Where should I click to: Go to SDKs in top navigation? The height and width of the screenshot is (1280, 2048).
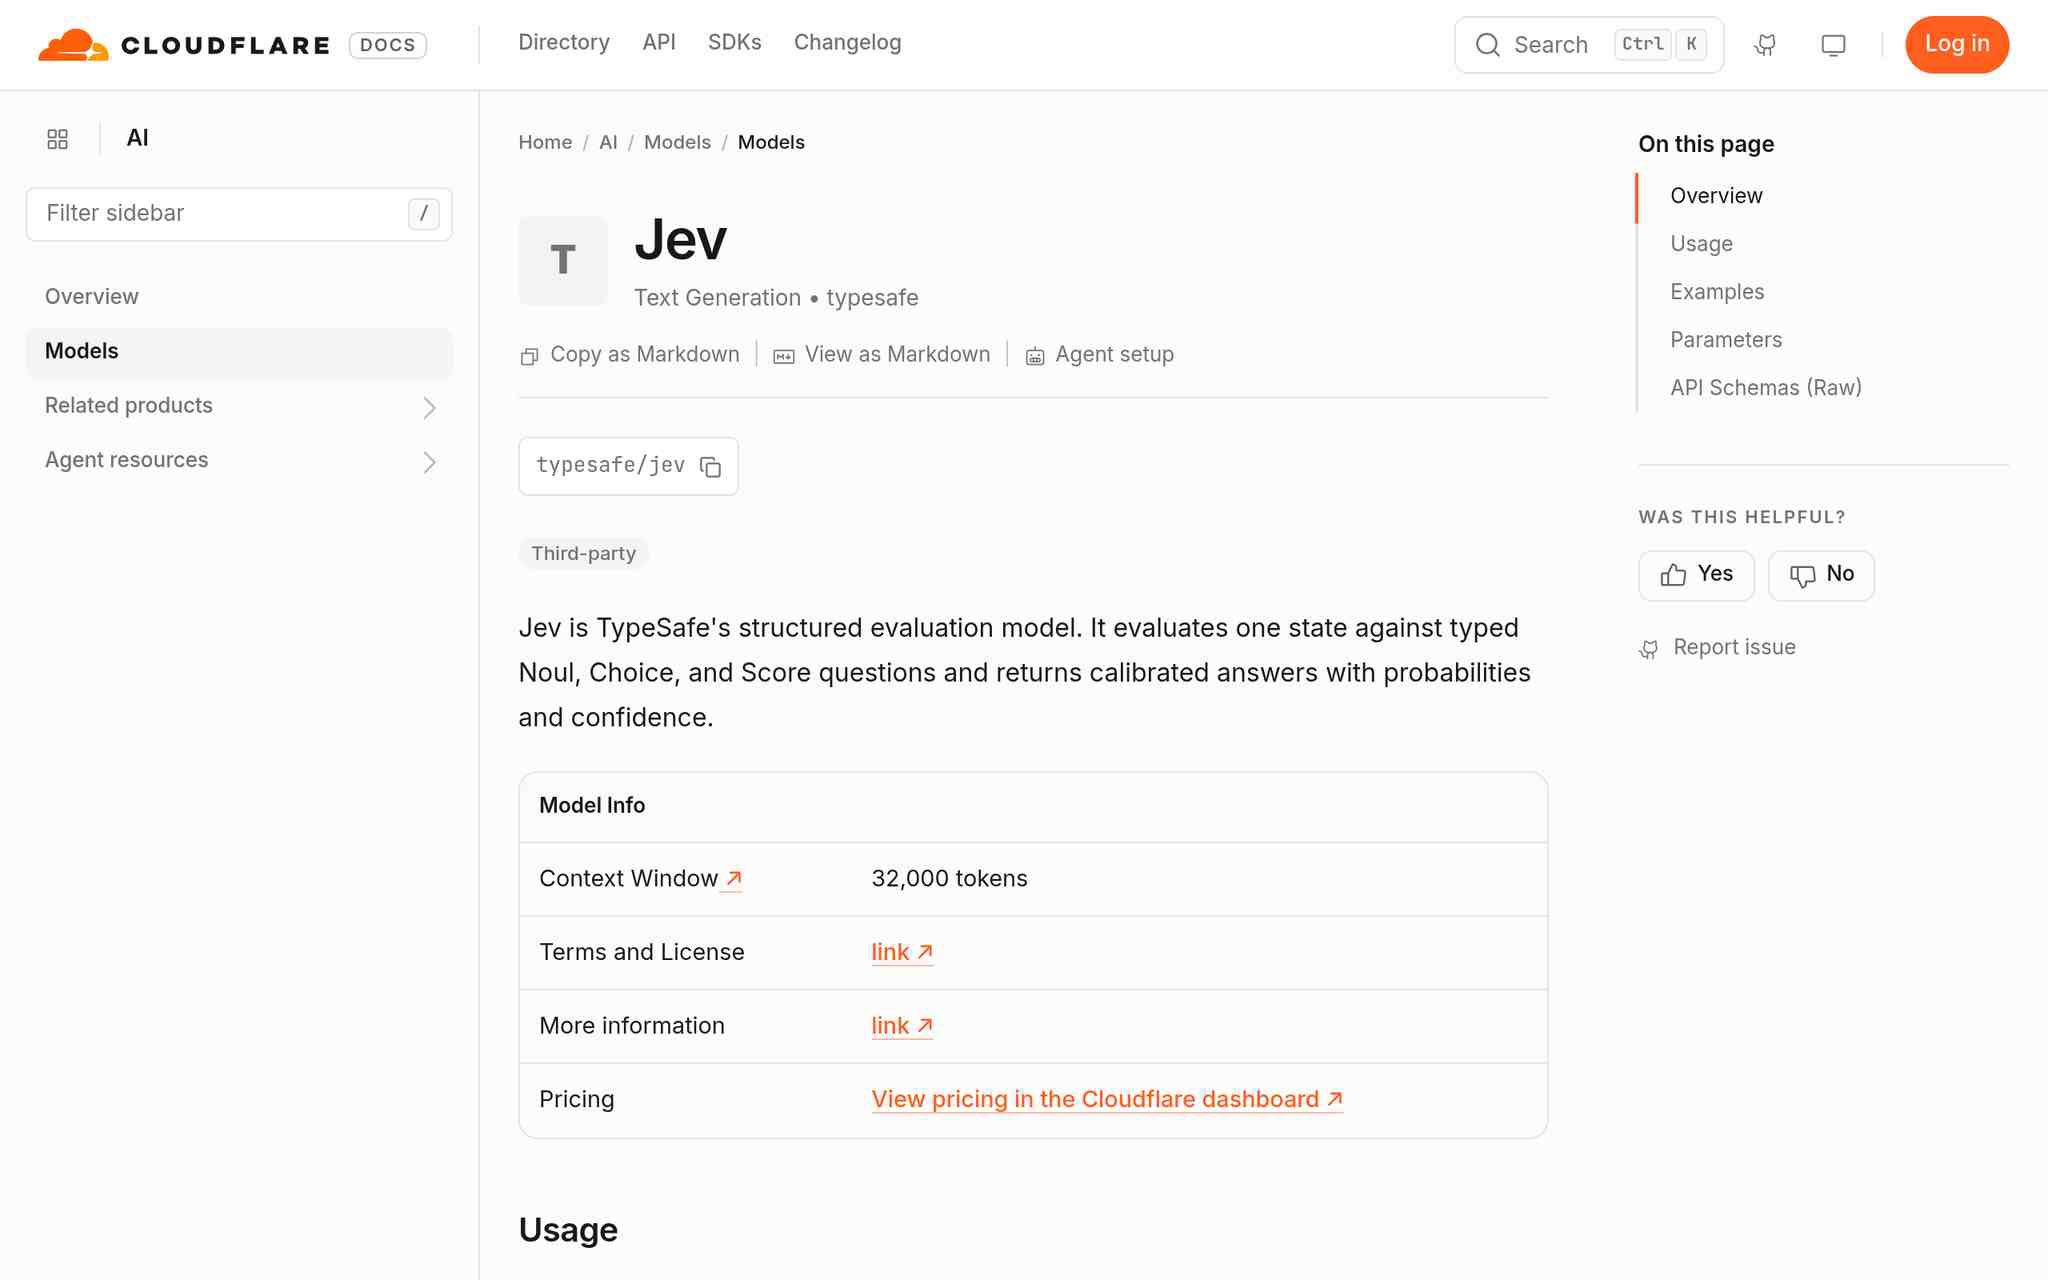click(735, 43)
